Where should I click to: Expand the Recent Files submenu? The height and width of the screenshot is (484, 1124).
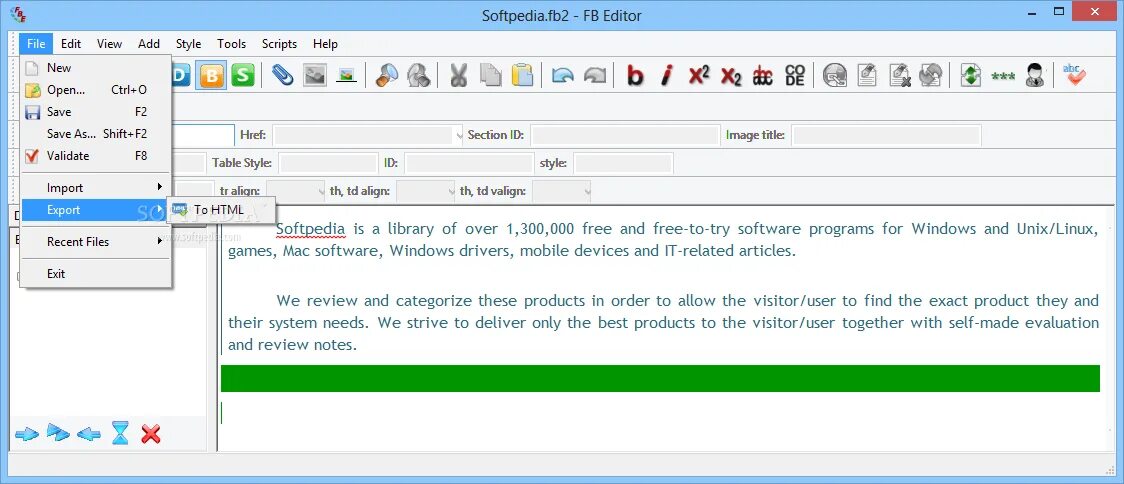(95, 242)
